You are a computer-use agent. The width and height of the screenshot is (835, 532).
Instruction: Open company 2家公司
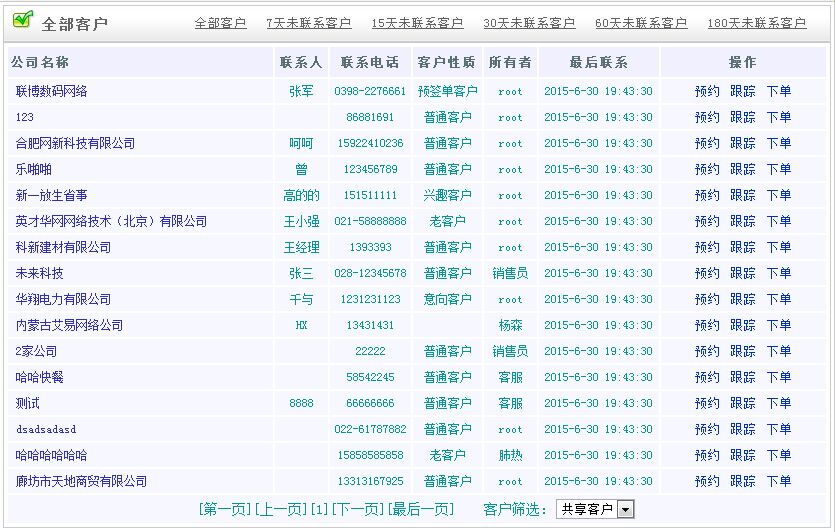tap(36, 351)
